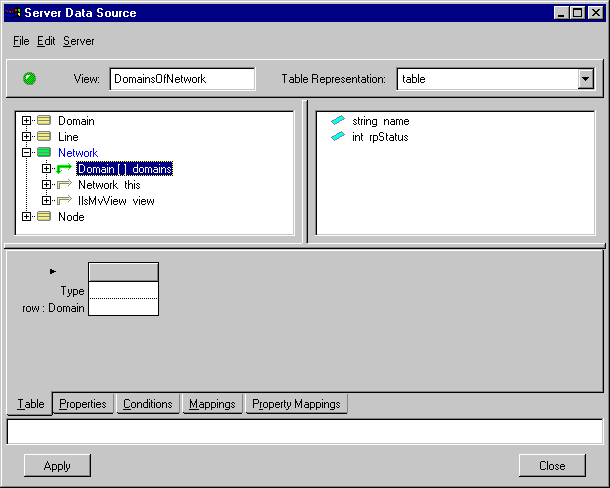This screenshot has height=488, width=610.
Task: Switch to the Property Mappings tab
Action: point(295,404)
